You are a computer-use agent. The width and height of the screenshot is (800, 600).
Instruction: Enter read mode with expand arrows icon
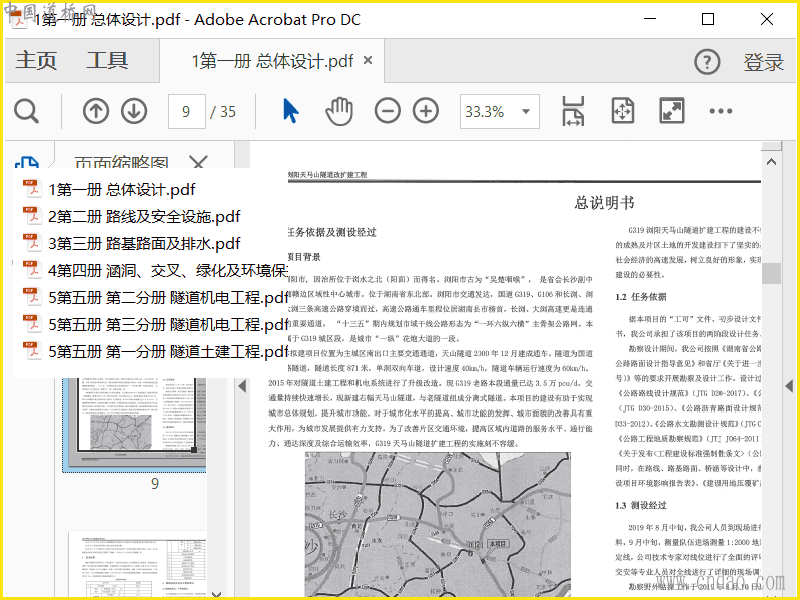point(671,111)
